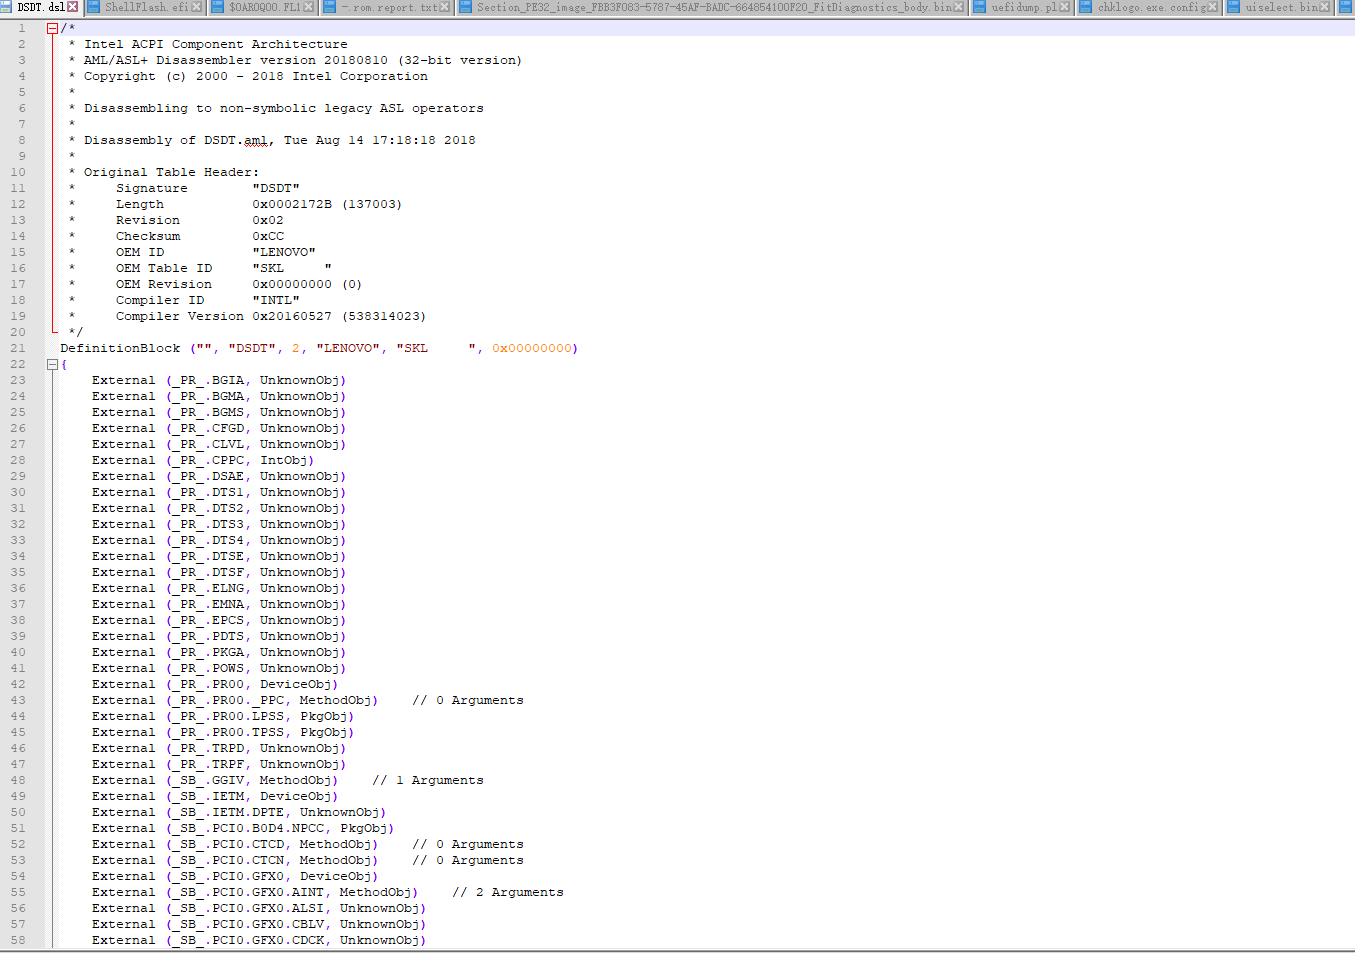1355x953 pixels.
Task: Close the -.rom.report.txt tab
Action: pos(446,7)
